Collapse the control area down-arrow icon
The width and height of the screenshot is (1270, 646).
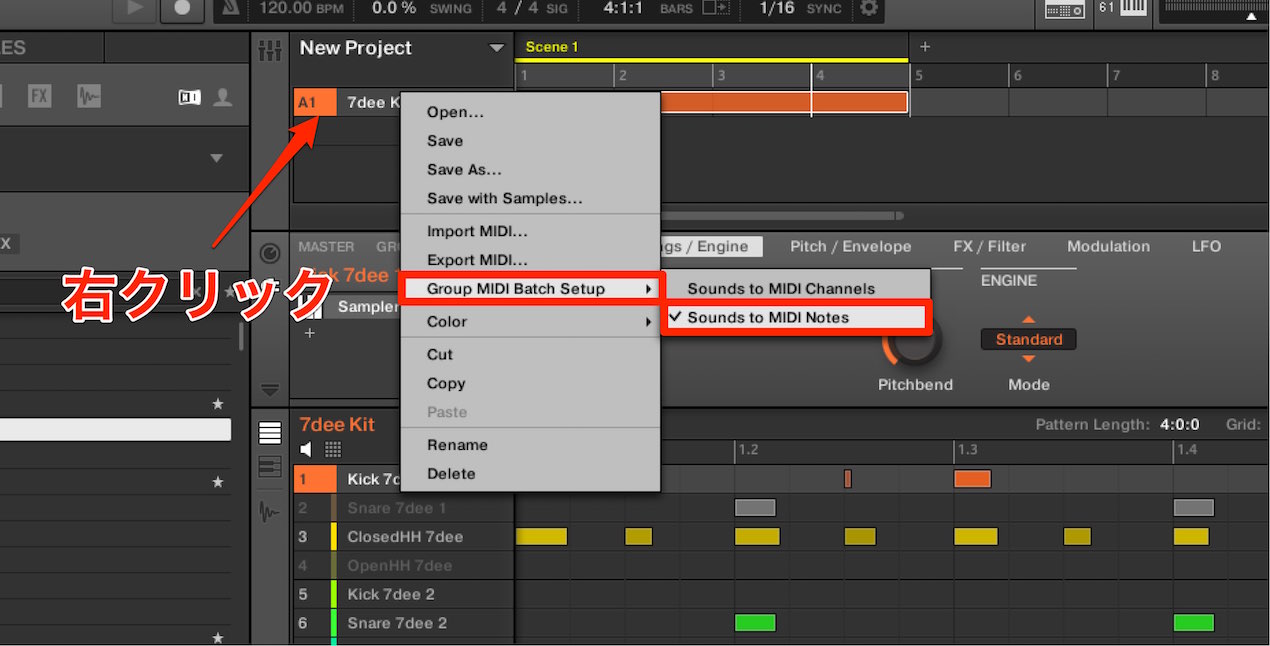pyautogui.click(x=270, y=390)
